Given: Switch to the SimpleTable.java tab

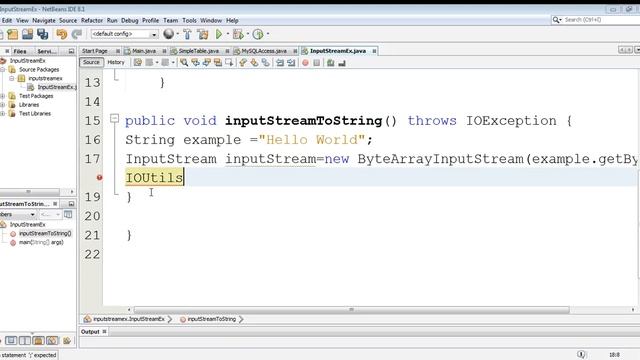Looking at the screenshot, I should pyautogui.click(x=199, y=51).
